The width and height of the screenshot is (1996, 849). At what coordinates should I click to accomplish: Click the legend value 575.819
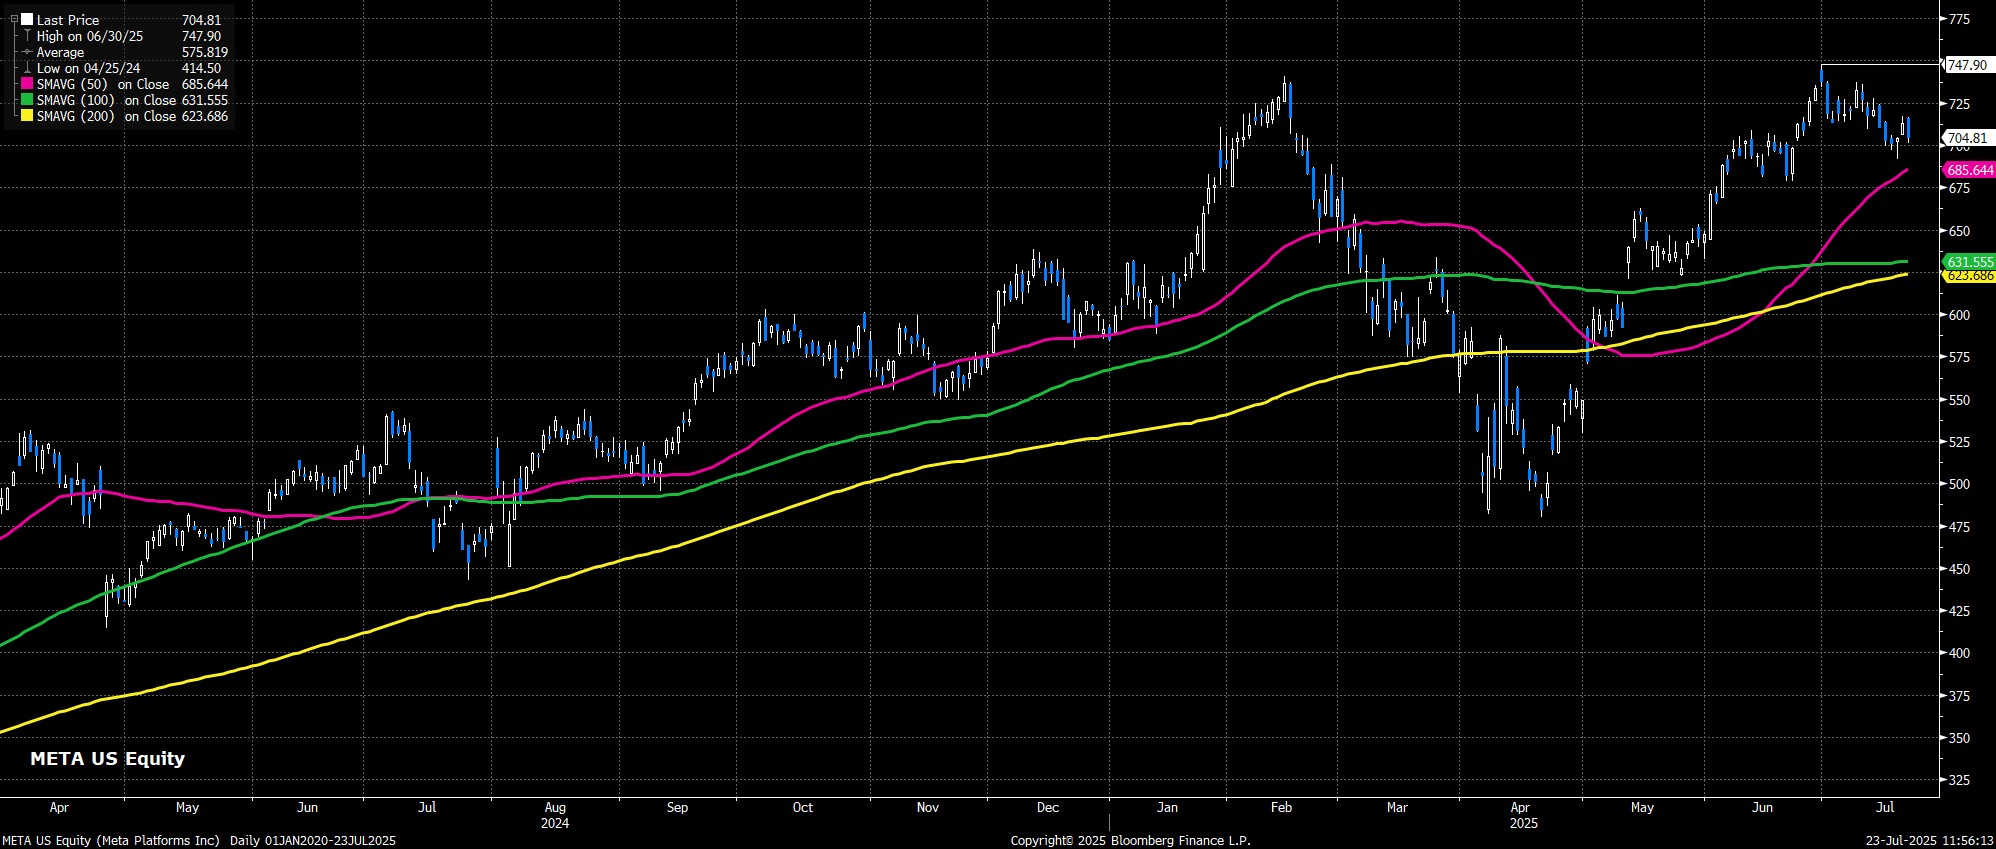click(x=205, y=52)
